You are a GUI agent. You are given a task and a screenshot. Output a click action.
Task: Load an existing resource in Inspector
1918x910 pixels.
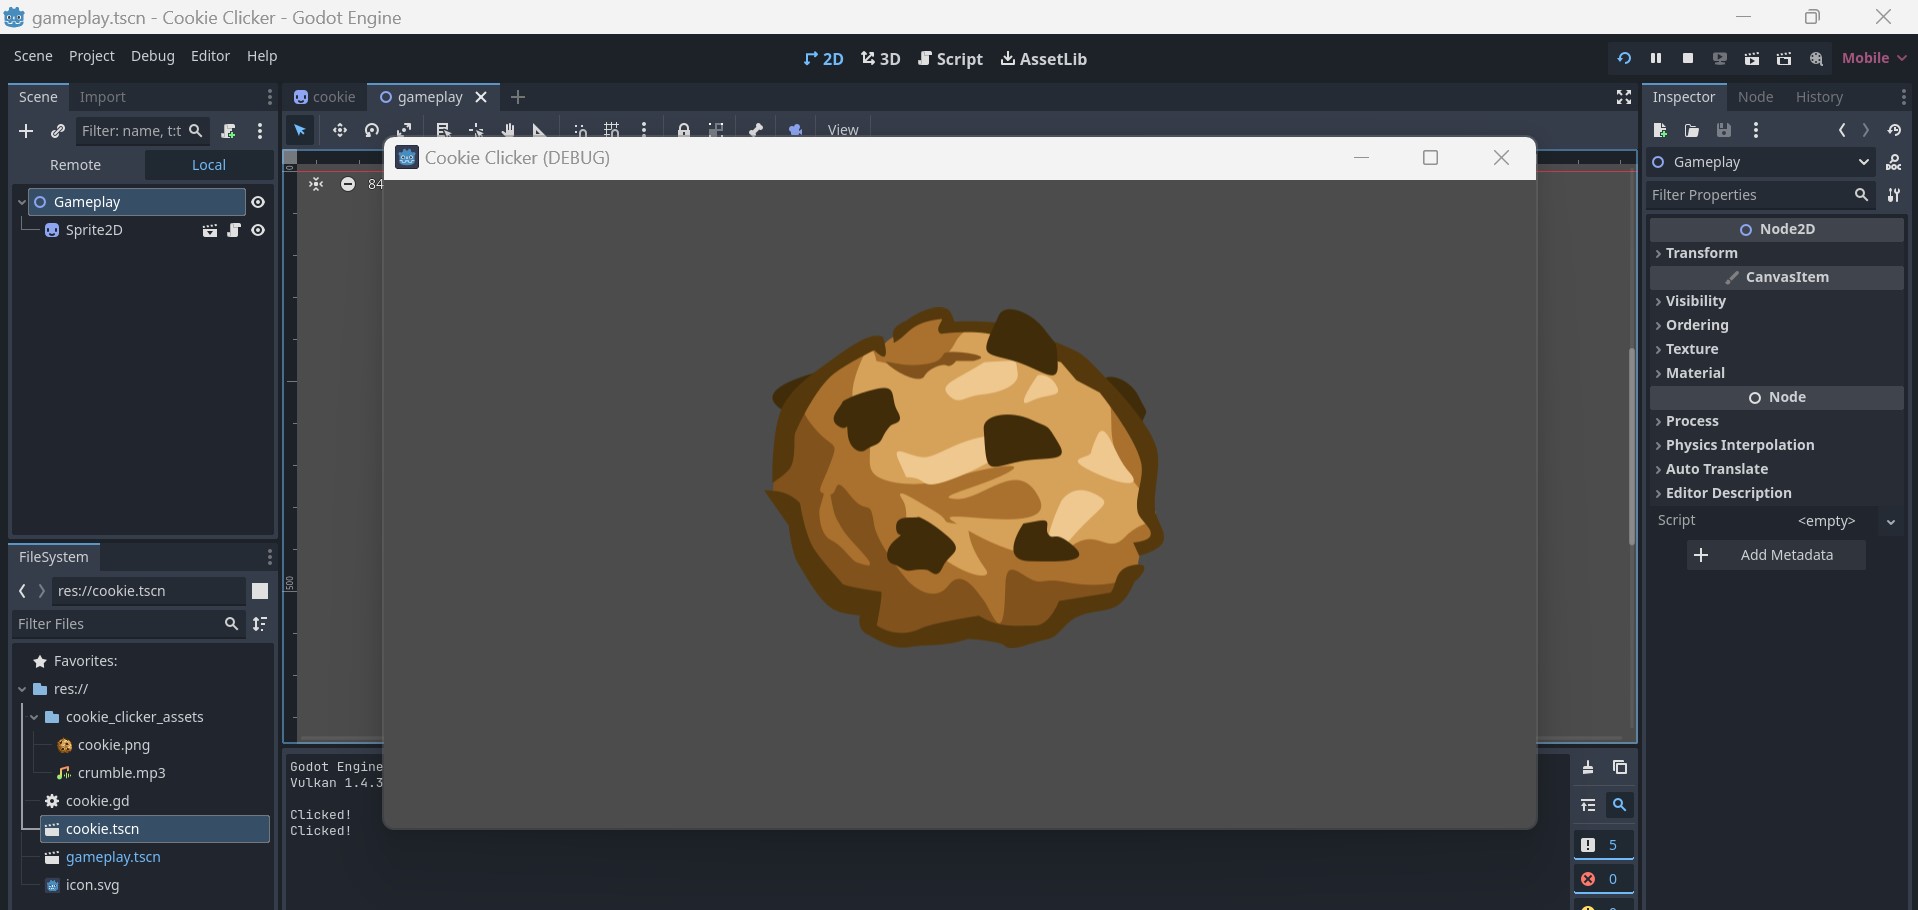click(x=1692, y=131)
